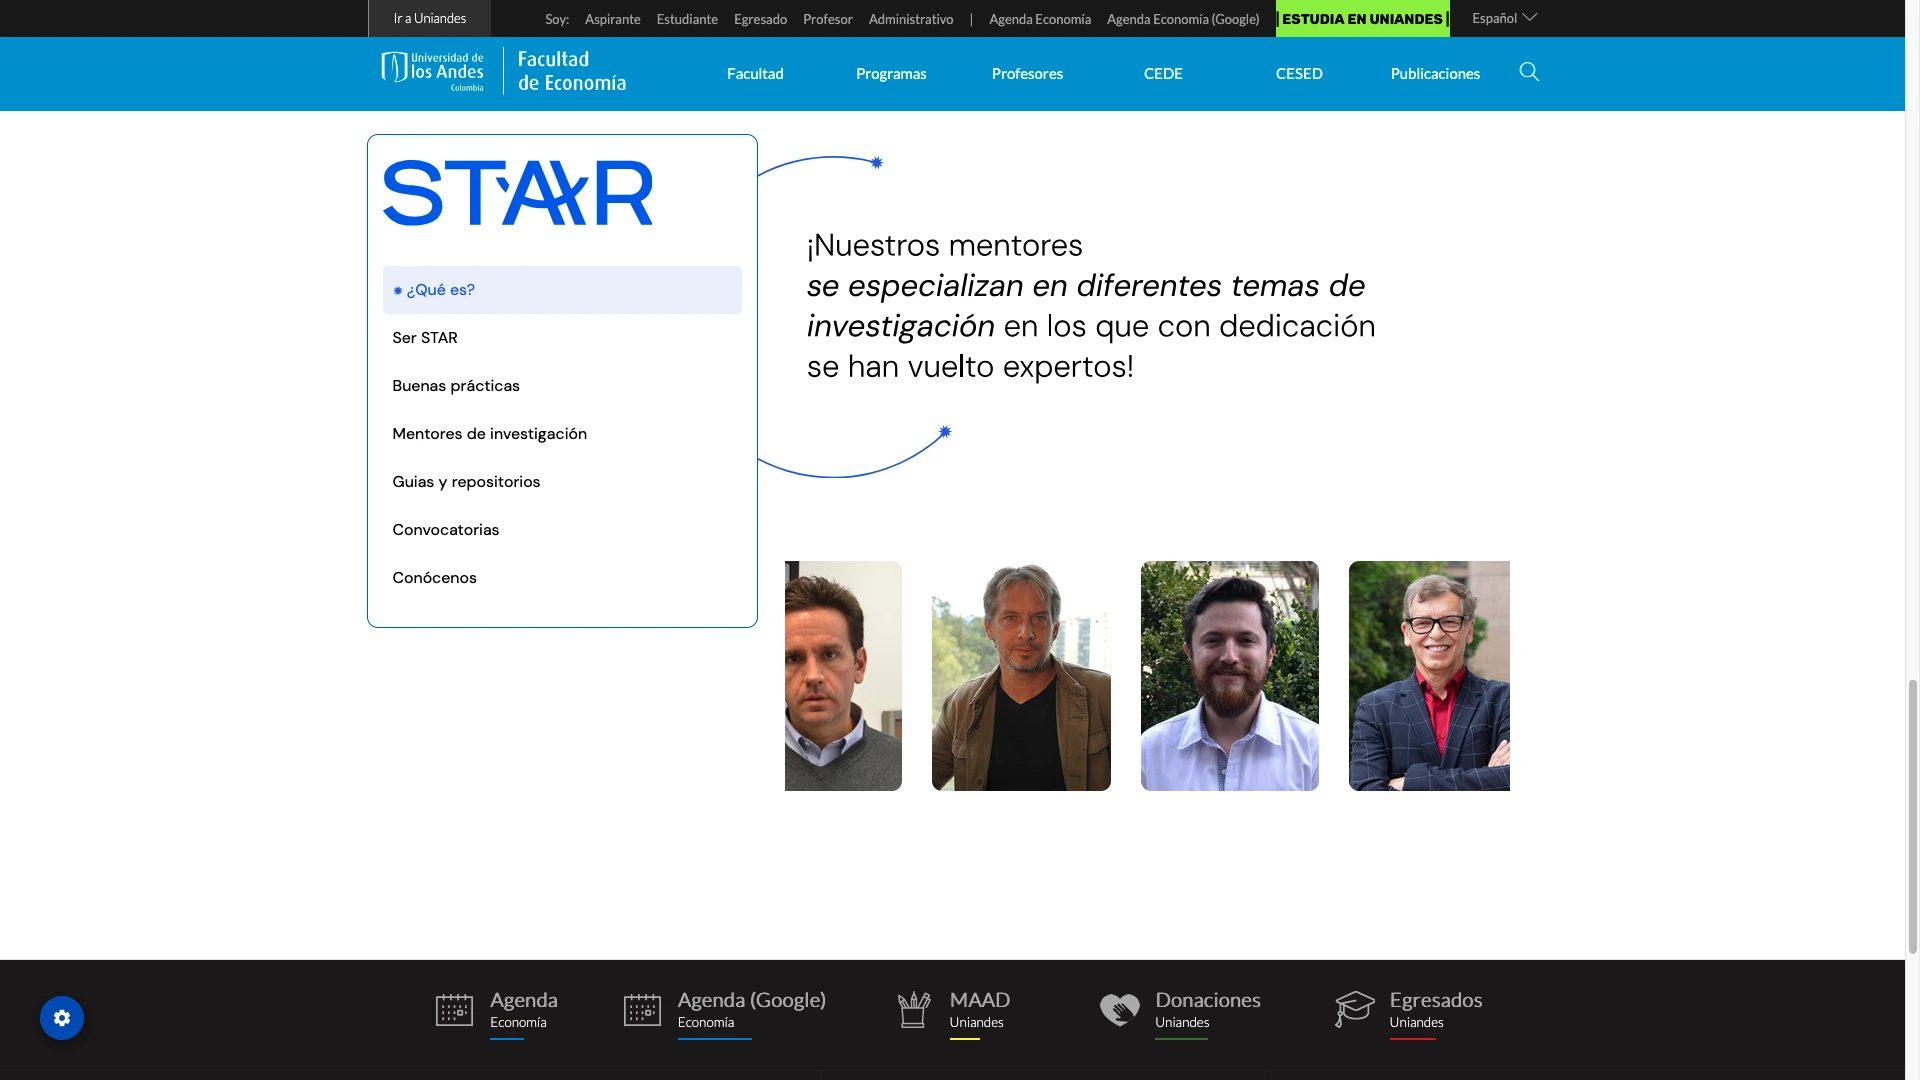
Task: Click the Donaciones heart icon
Action: (x=1119, y=1010)
